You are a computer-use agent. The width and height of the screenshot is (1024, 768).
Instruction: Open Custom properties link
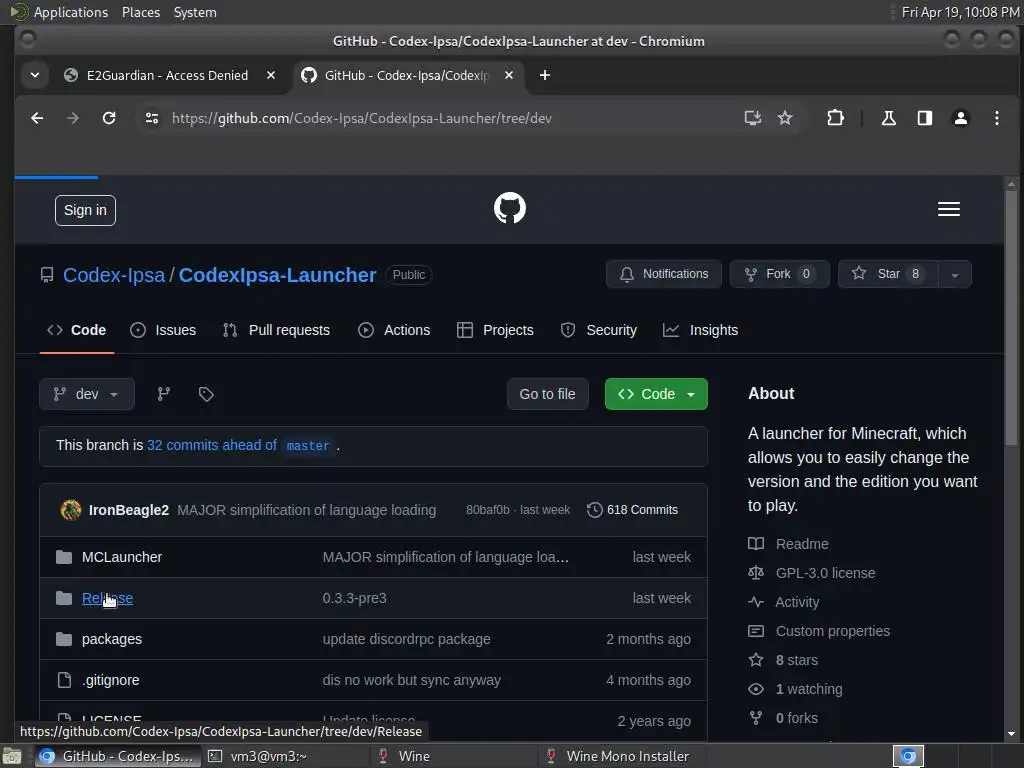tap(819, 632)
